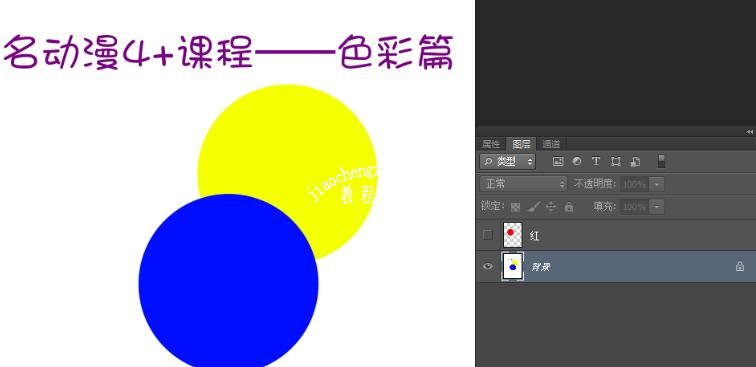This screenshot has height=367, width=756.
Task: Filter layers by pixel image type
Action: point(558,162)
